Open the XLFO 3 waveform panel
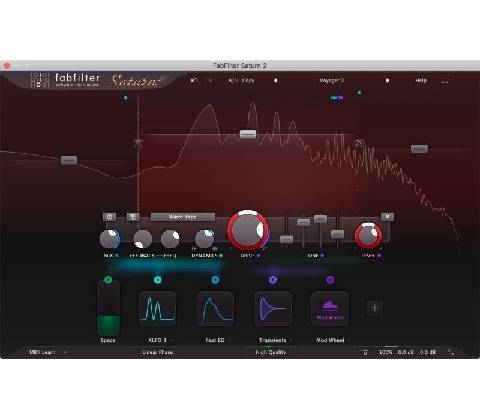The height and width of the screenshot is (420, 480). pyautogui.click(x=158, y=308)
